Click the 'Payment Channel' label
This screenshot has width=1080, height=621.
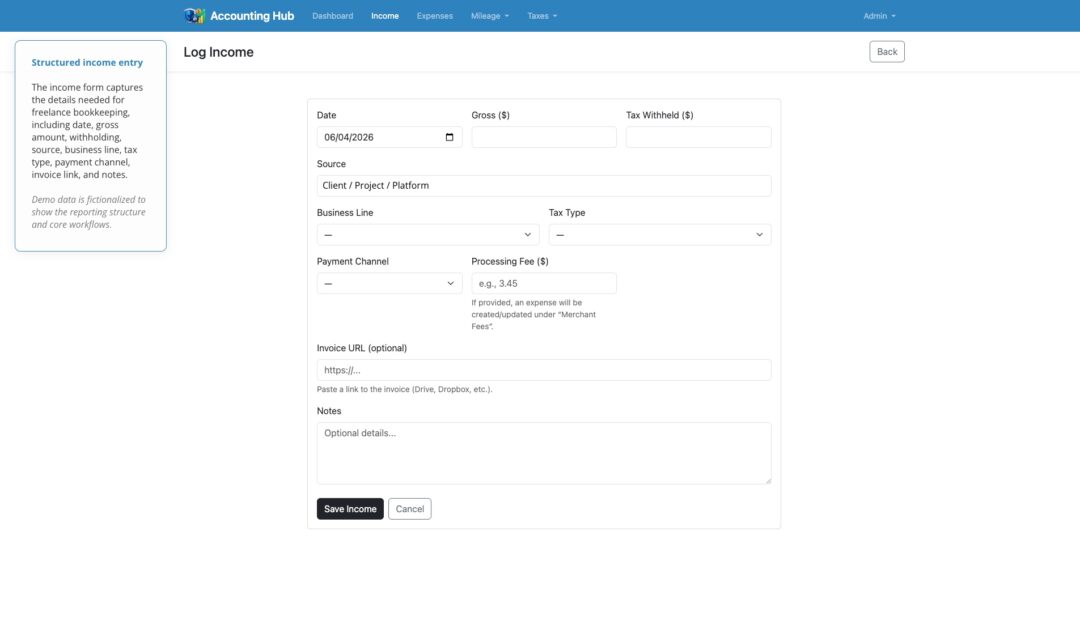click(353, 262)
